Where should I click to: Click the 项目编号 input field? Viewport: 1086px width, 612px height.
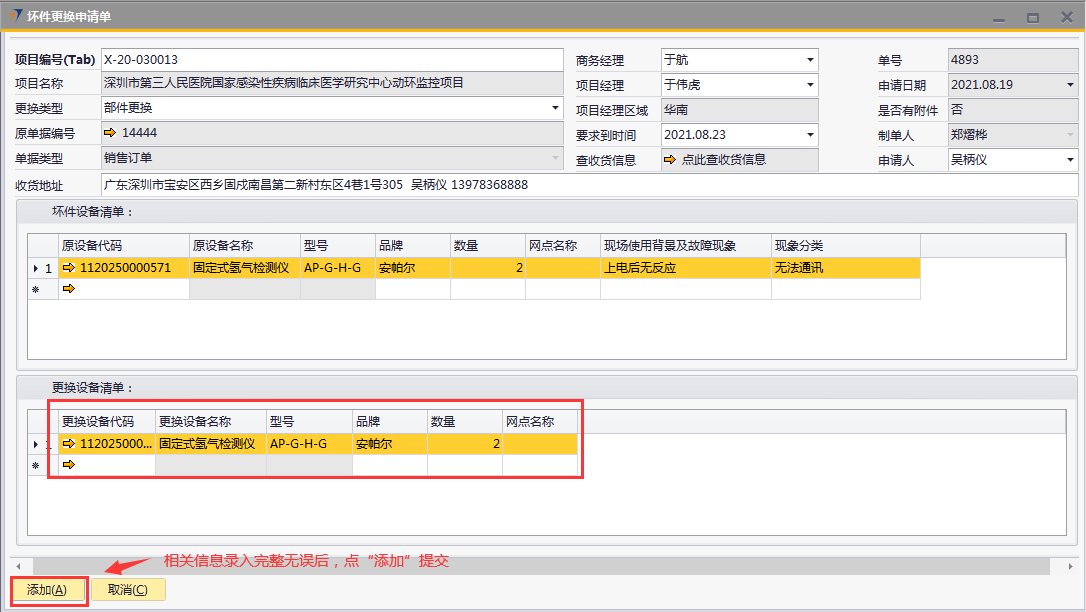pos(332,60)
